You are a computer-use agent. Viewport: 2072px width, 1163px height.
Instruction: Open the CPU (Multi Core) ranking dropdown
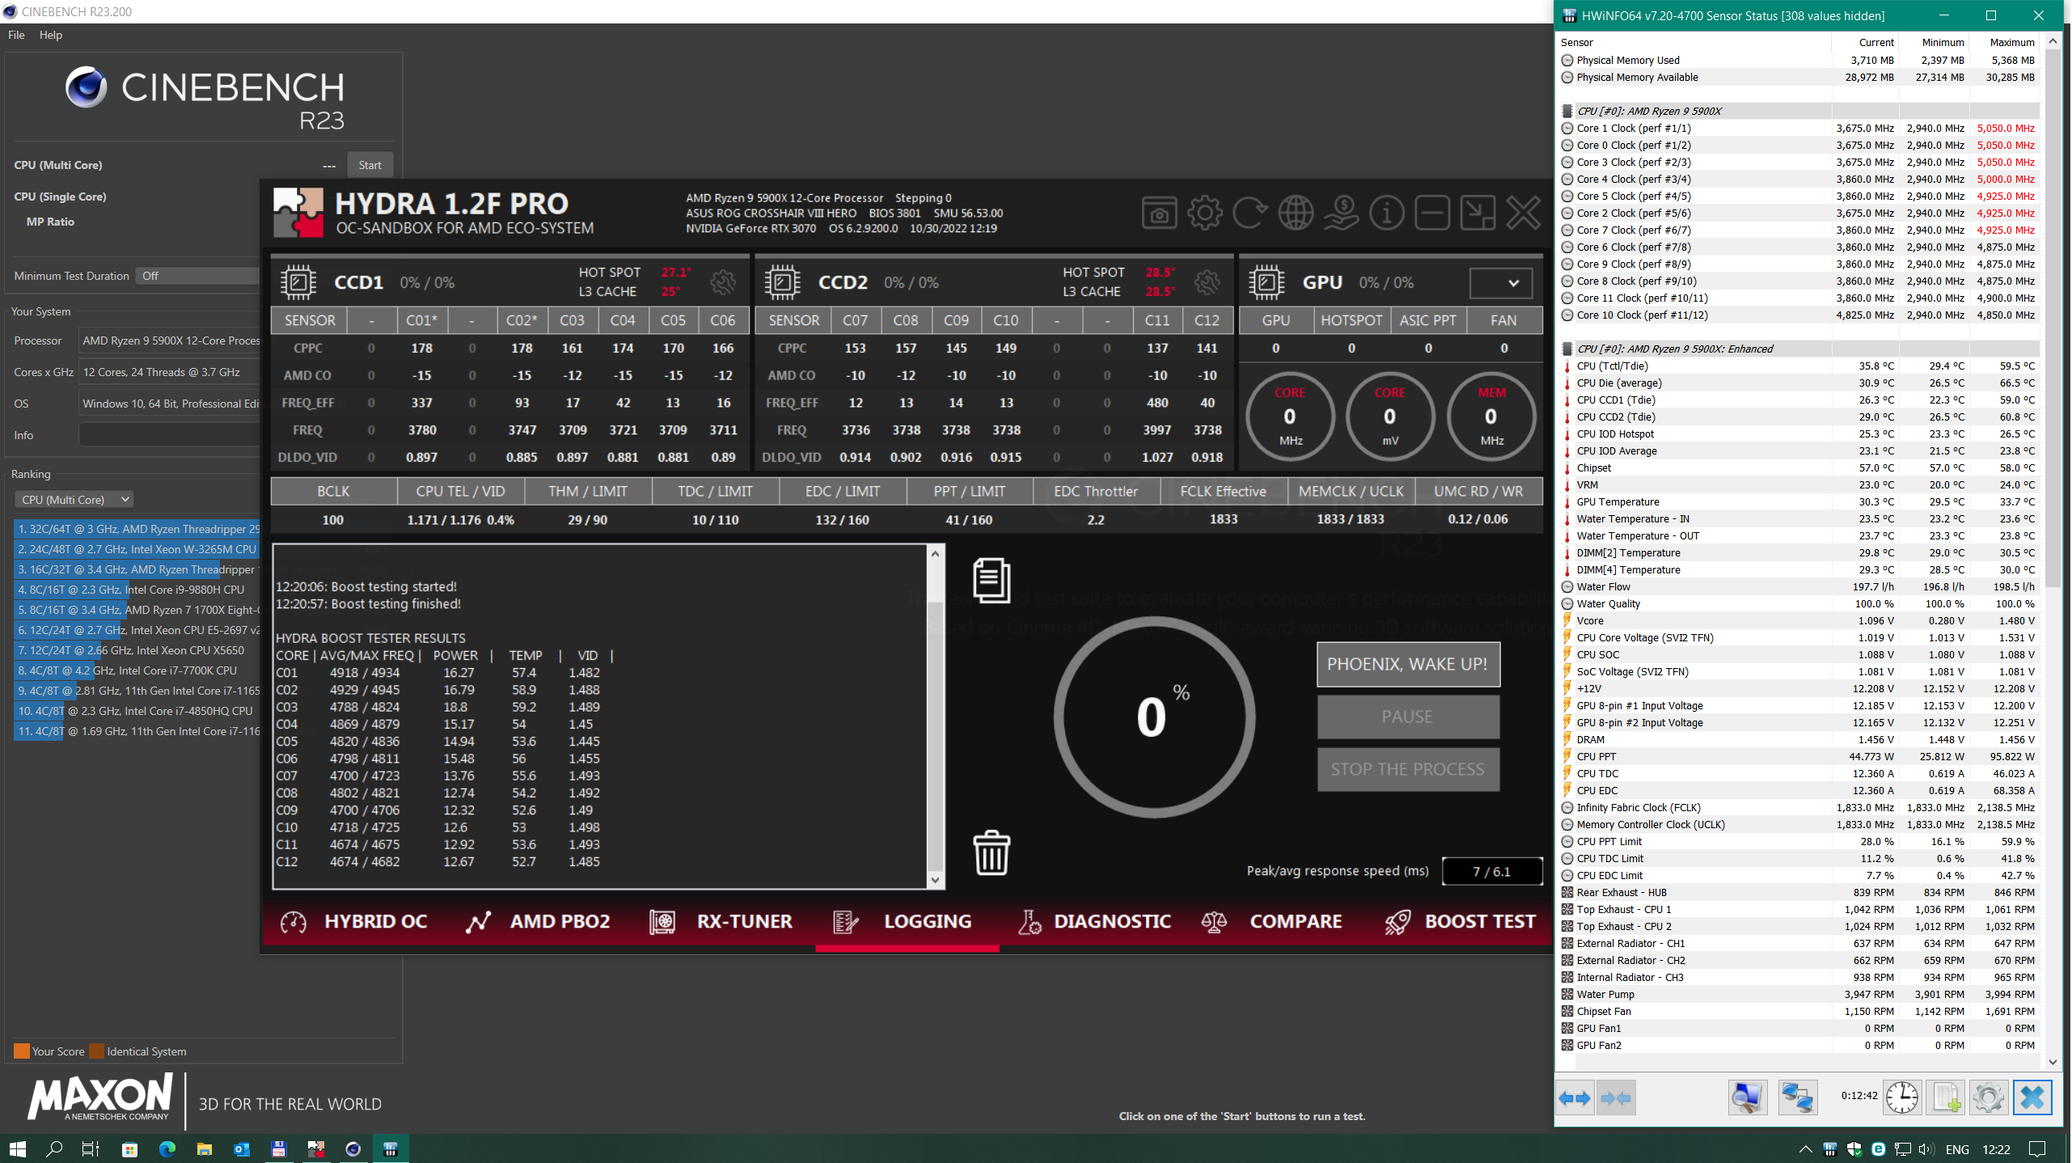[74, 499]
